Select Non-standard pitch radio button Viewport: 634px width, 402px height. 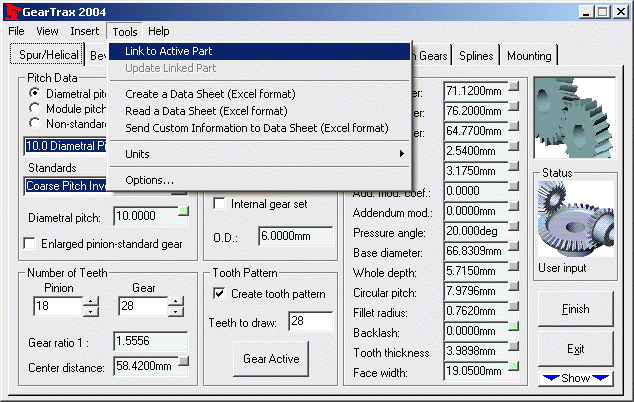point(35,123)
